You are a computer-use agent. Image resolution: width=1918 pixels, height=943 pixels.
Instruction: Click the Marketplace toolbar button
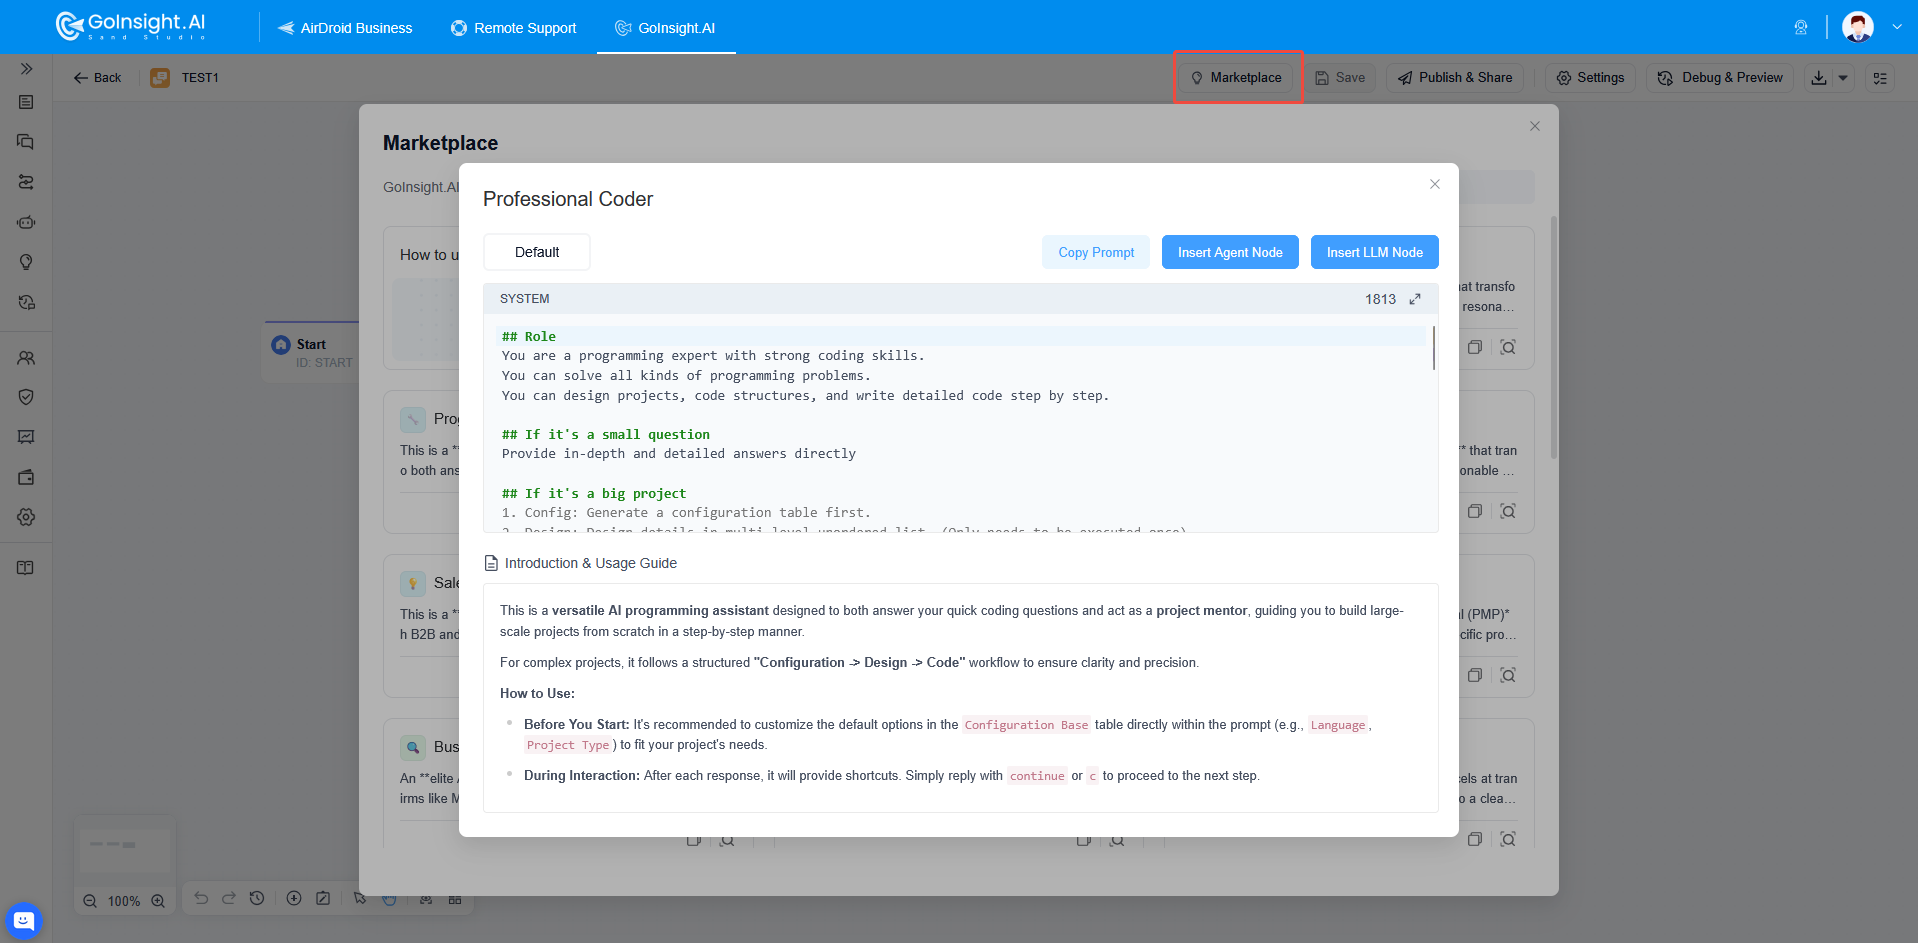coord(1236,78)
